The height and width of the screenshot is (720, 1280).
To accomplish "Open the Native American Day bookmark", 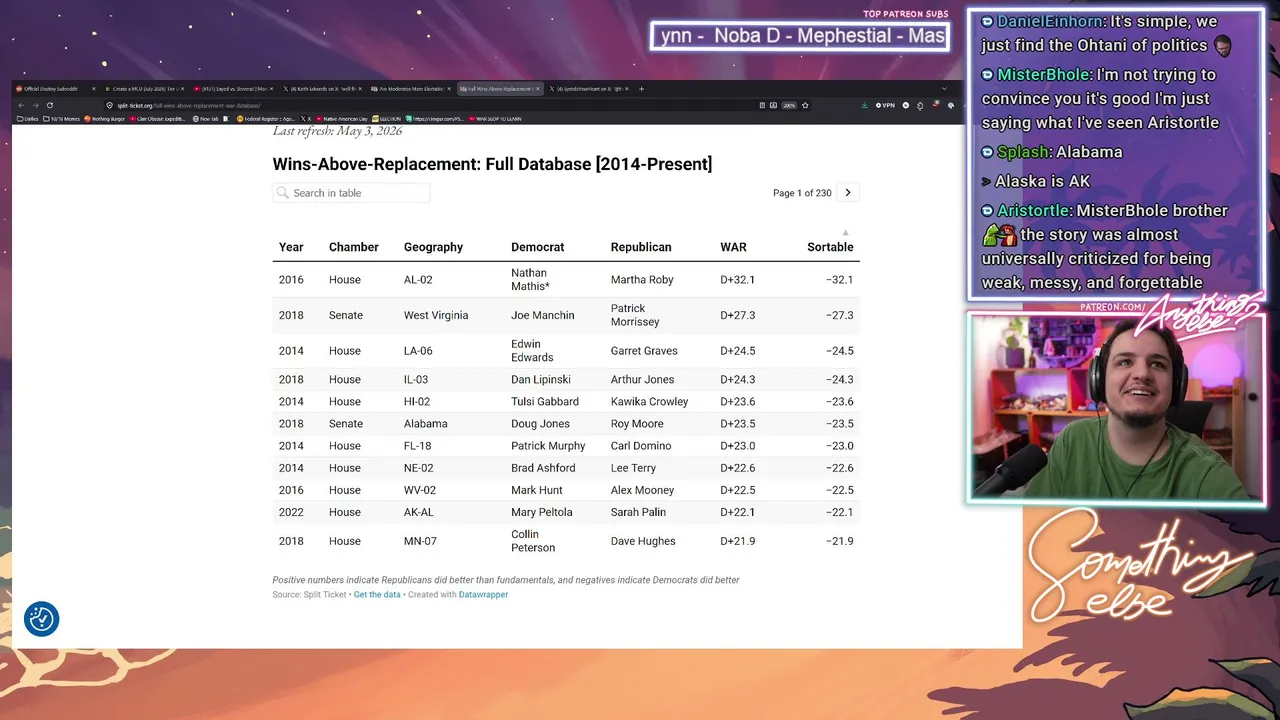I will pos(342,118).
